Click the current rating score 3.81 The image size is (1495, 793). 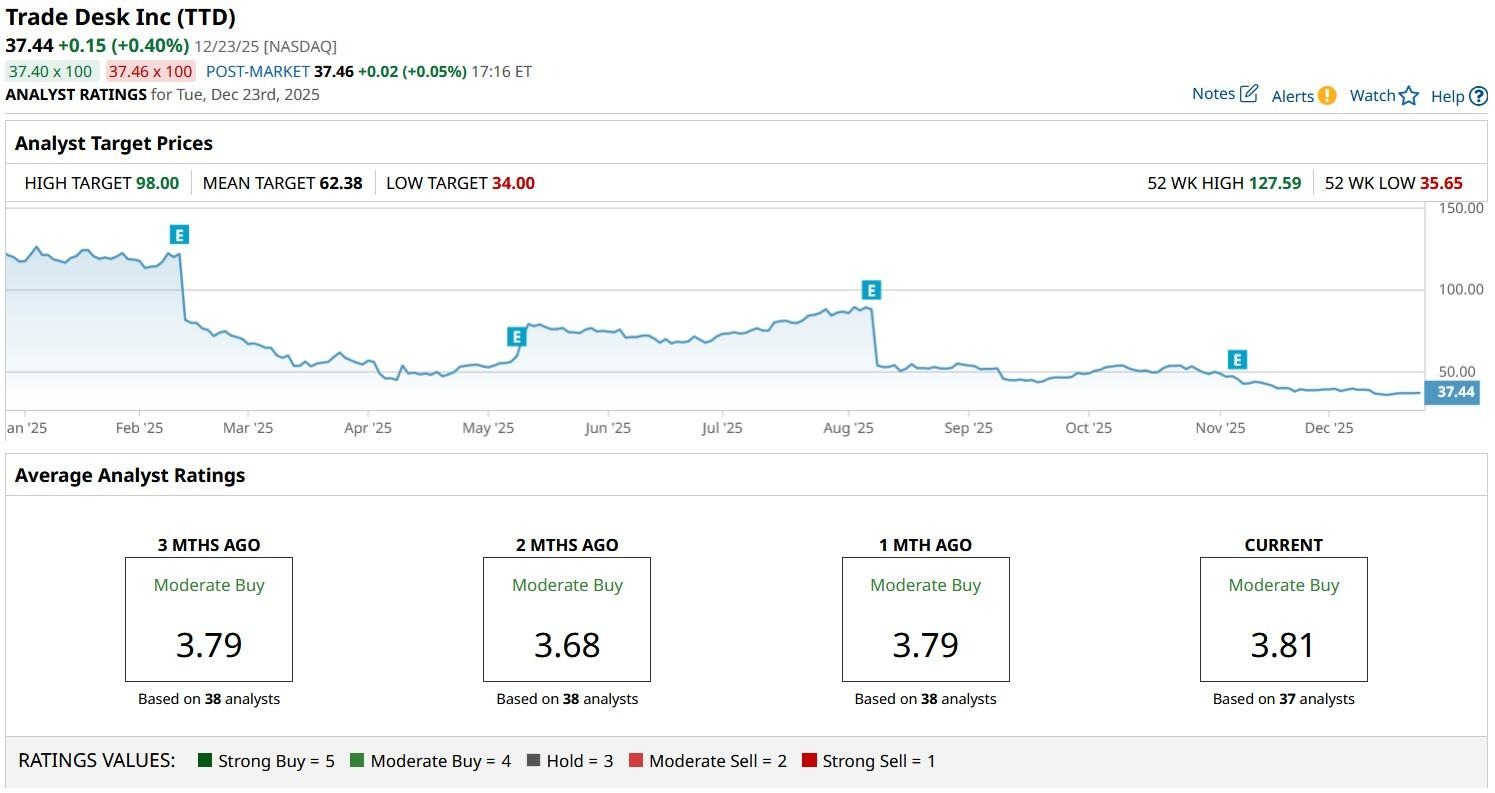1283,645
